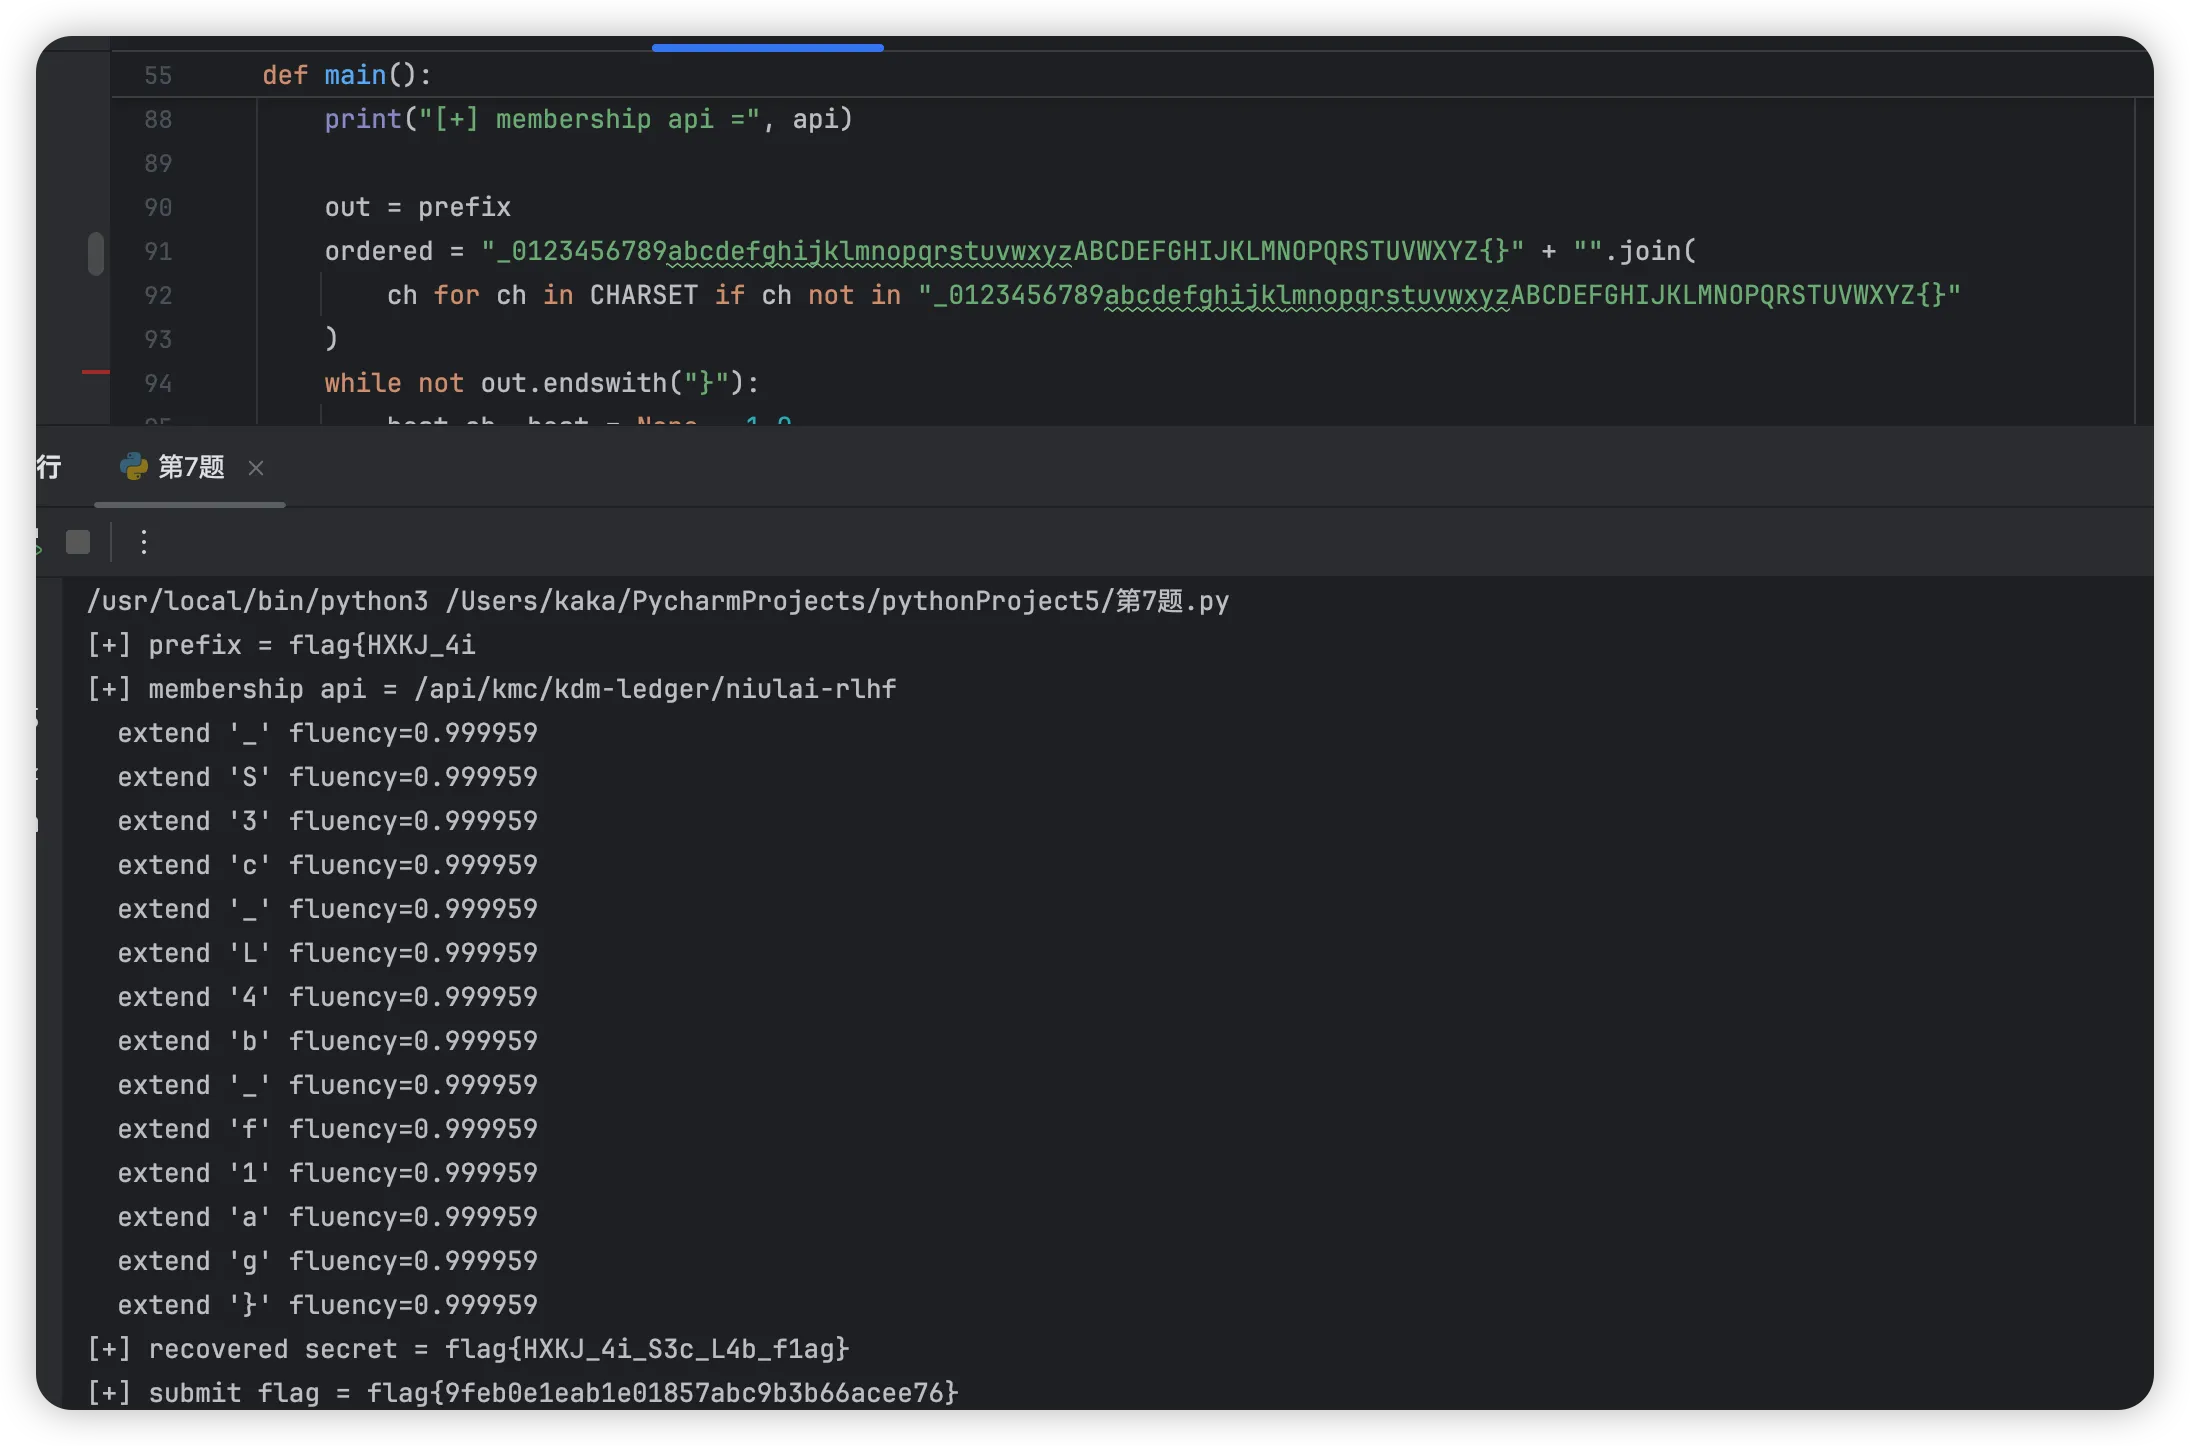
Task: Click the editor scrollbar thumb
Action: tap(96, 253)
